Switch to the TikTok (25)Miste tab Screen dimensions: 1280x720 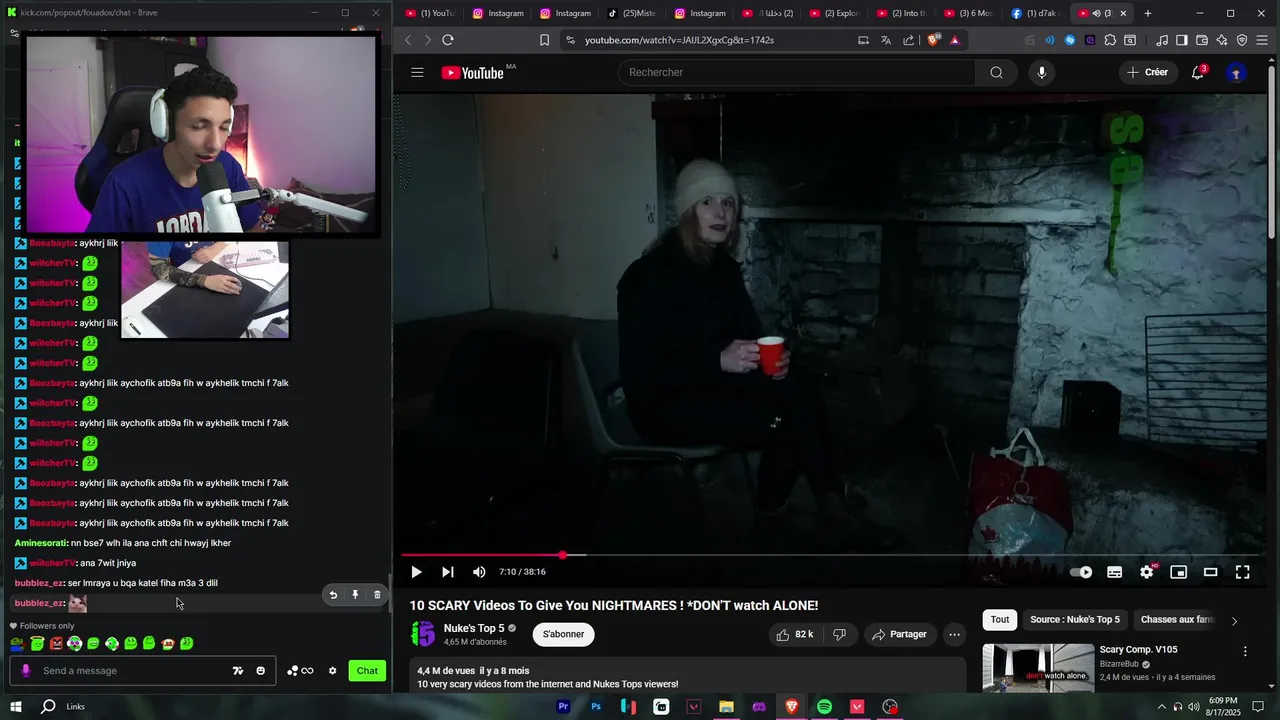click(x=632, y=13)
